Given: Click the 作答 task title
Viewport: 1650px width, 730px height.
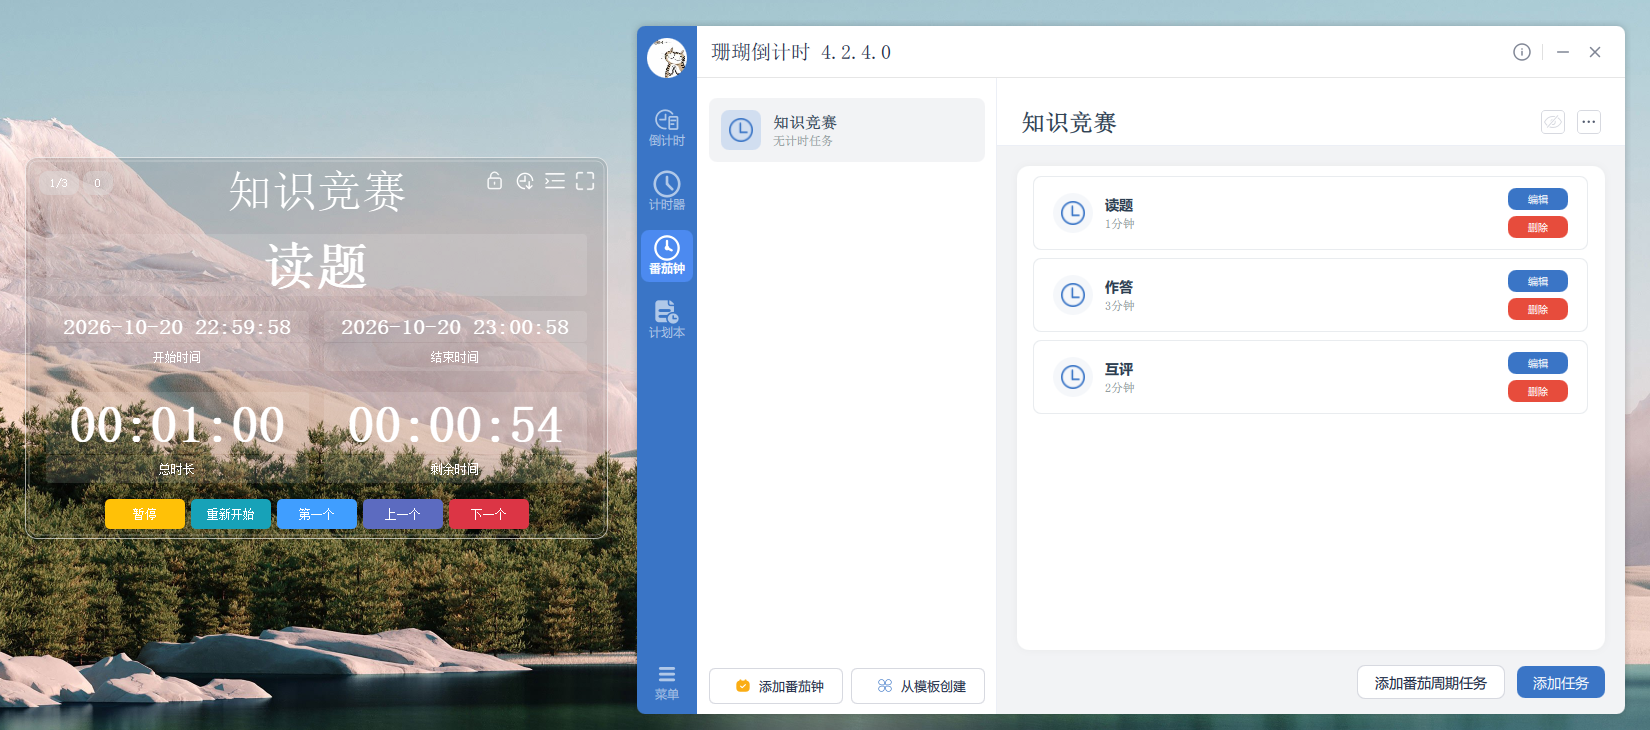Looking at the screenshot, I should pyautogui.click(x=1119, y=287).
